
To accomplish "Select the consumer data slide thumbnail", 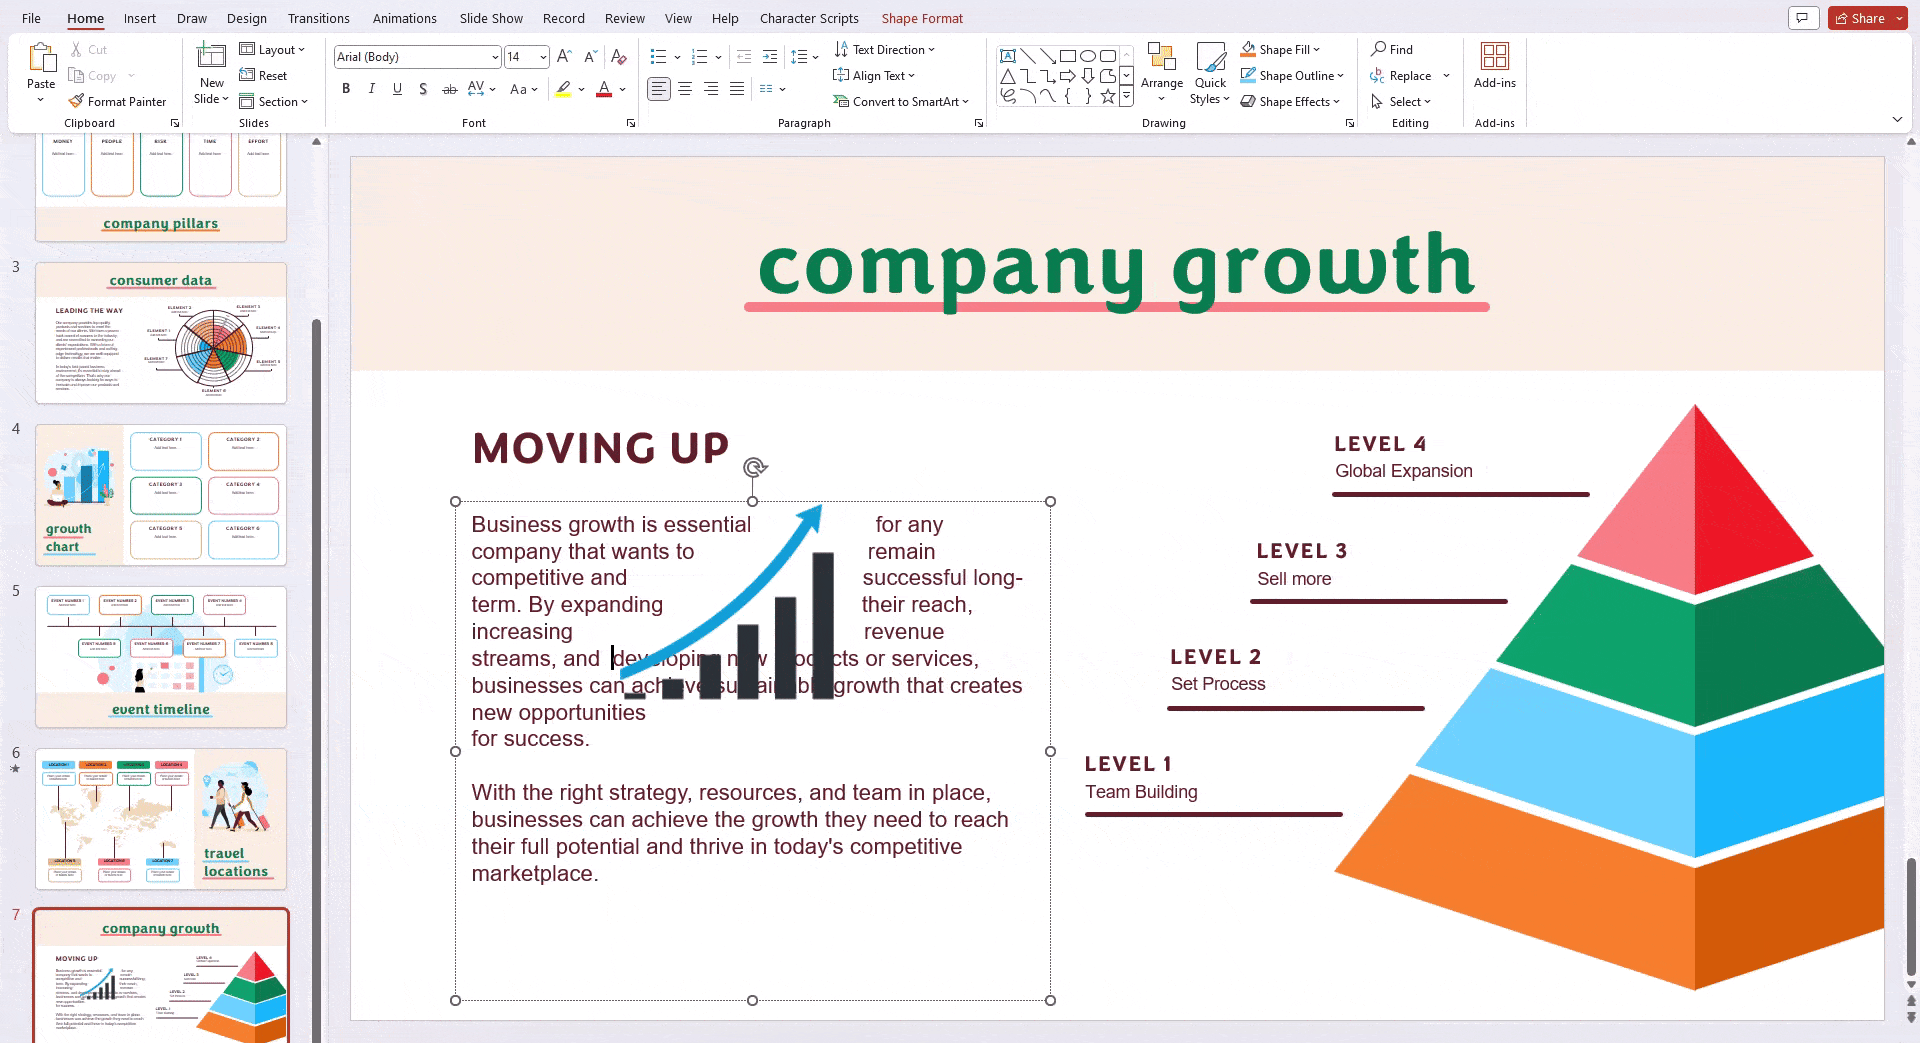I will point(161,333).
